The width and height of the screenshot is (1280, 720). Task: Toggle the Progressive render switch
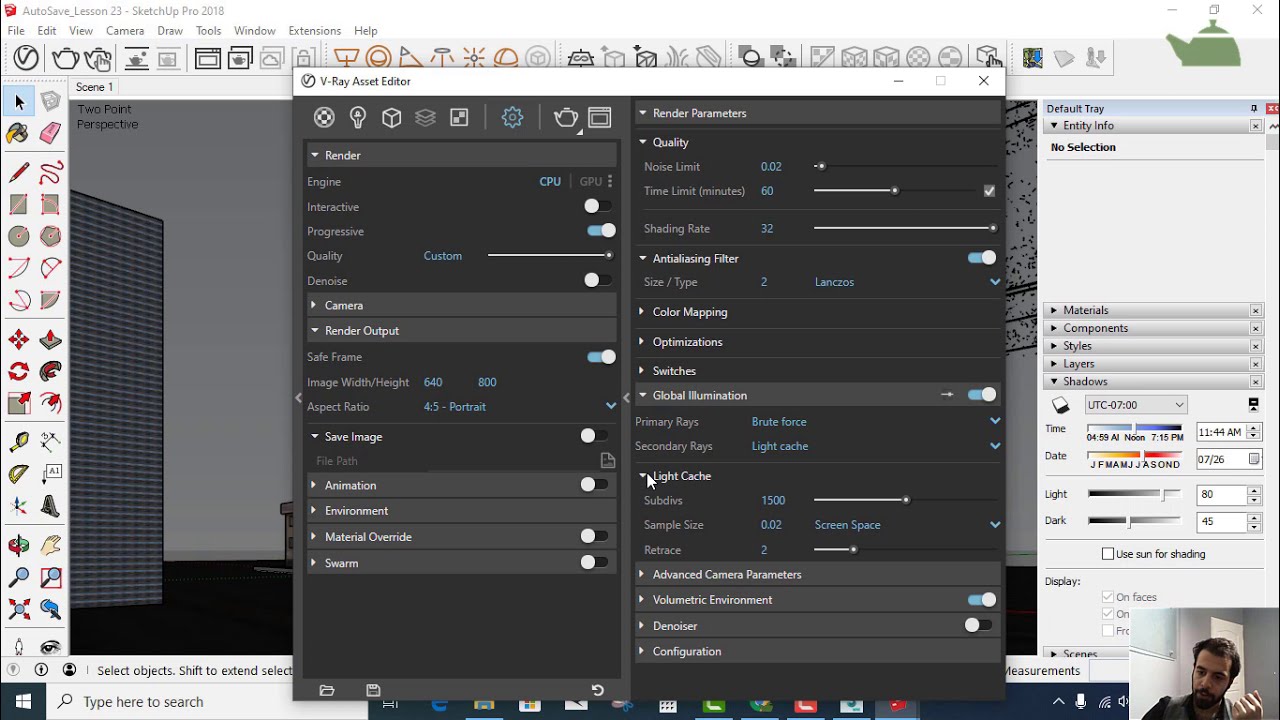point(601,231)
